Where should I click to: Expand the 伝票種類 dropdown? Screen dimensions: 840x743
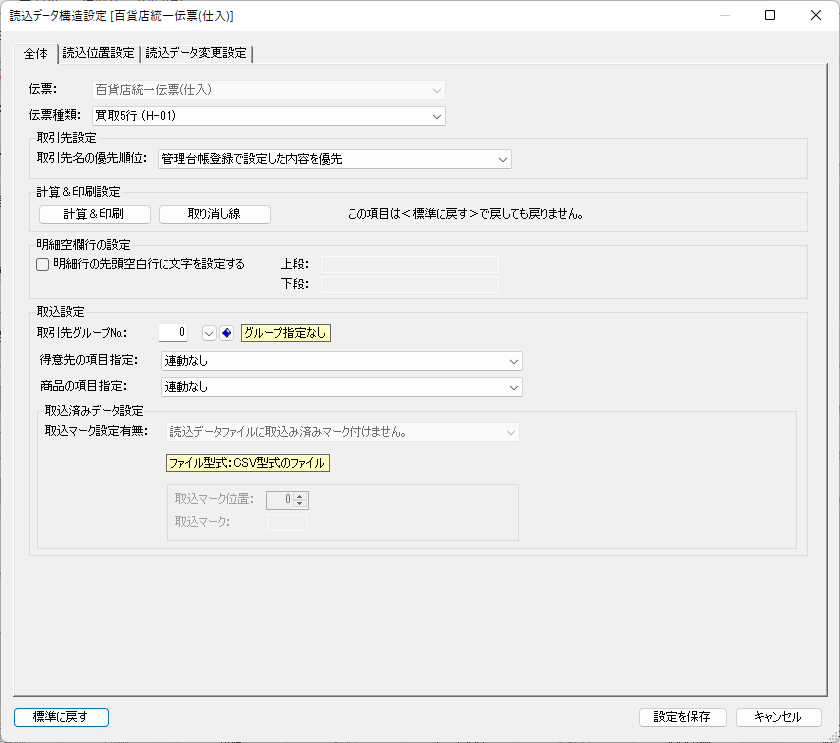[268, 116]
